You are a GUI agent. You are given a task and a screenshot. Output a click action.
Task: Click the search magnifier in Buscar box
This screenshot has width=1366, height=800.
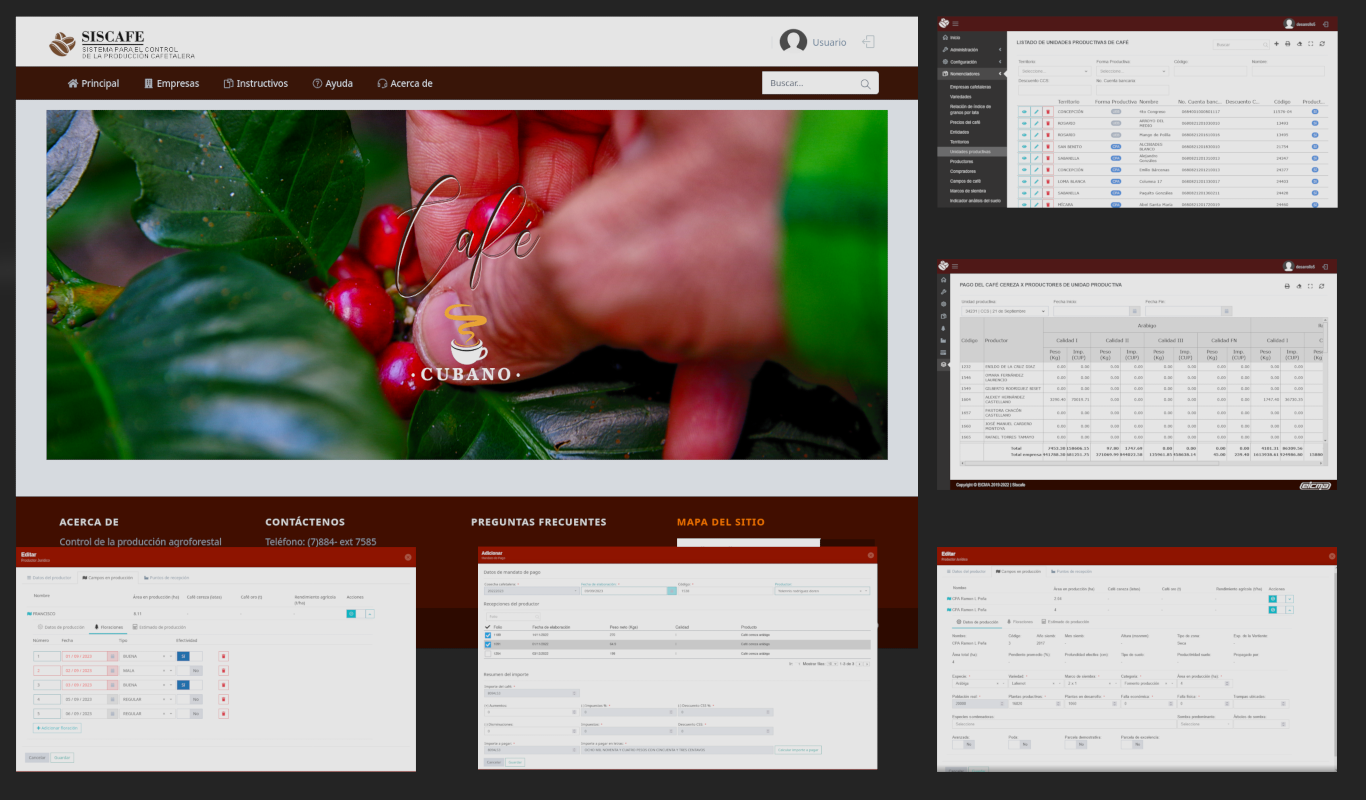point(866,84)
